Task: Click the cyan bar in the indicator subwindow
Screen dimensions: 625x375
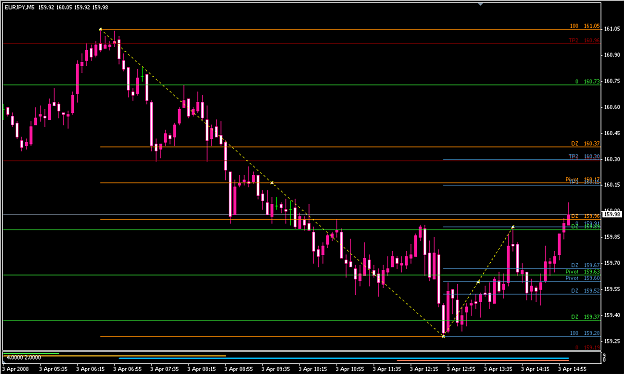Action: [344, 359]
